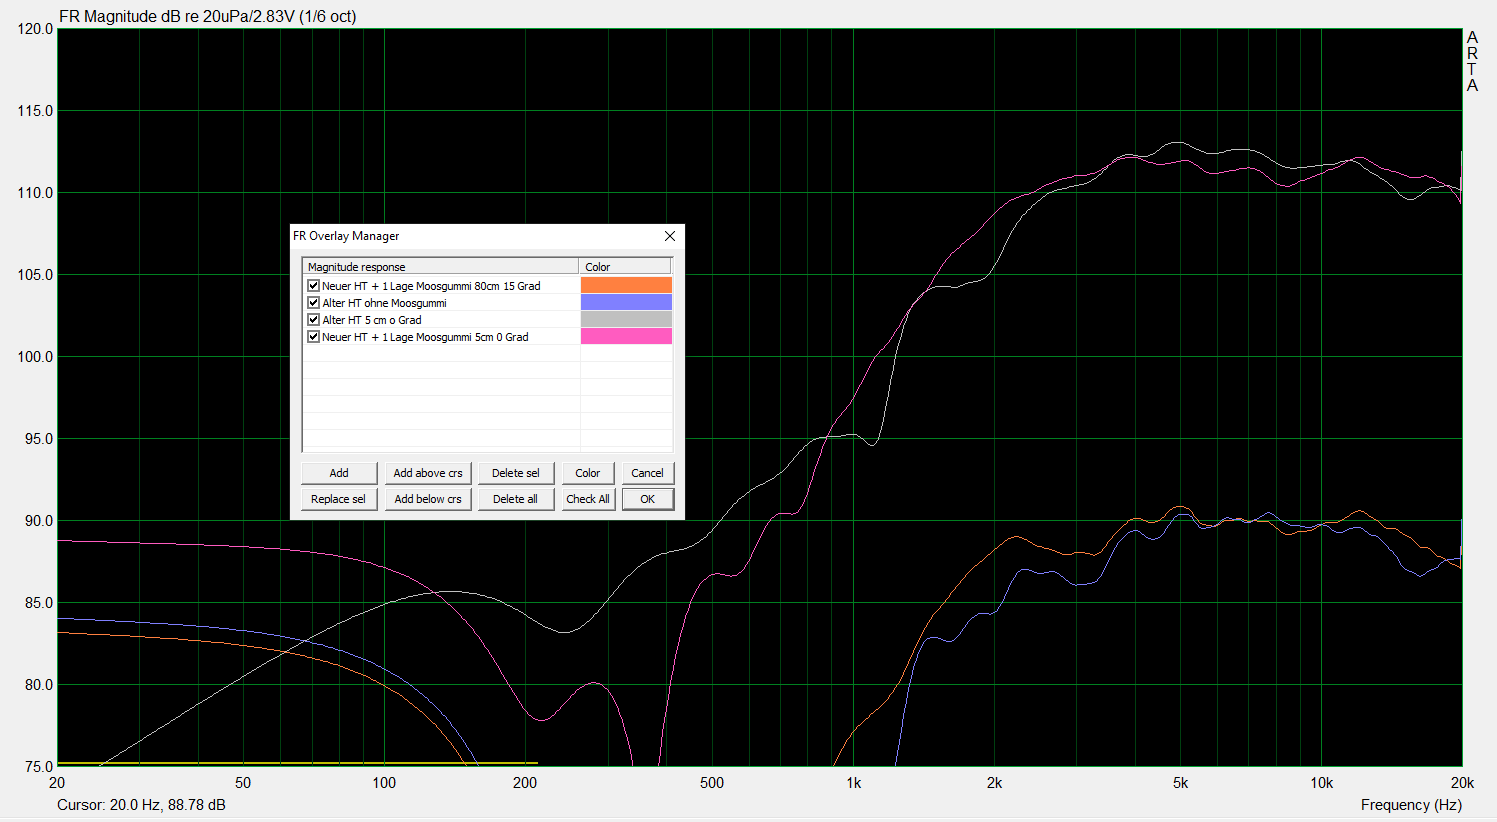Click the 'Cursor: 20.0 Hz, 88.78 dB' readout
Image resolution: width=1497 pixels, height=822 pixels.
[141, 805]
